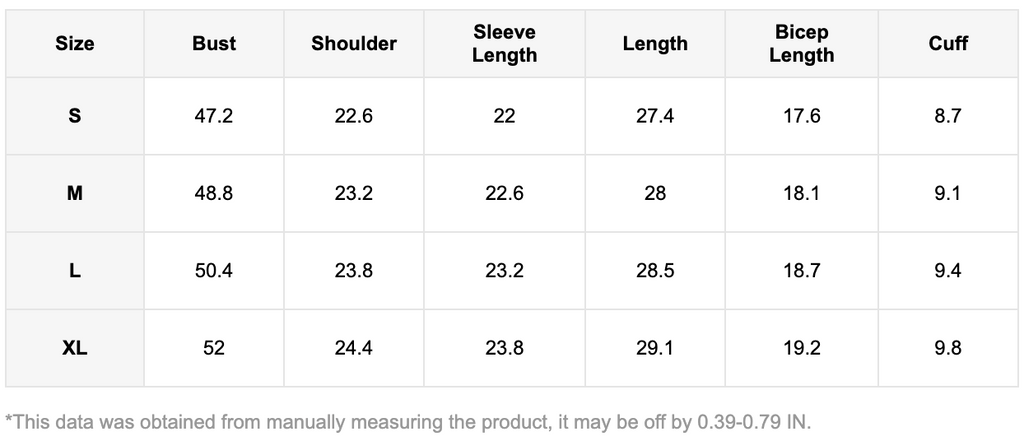Select the 9.8 cuff value for XL
This screenshot has height=441, width=1024.
point(948,348)
